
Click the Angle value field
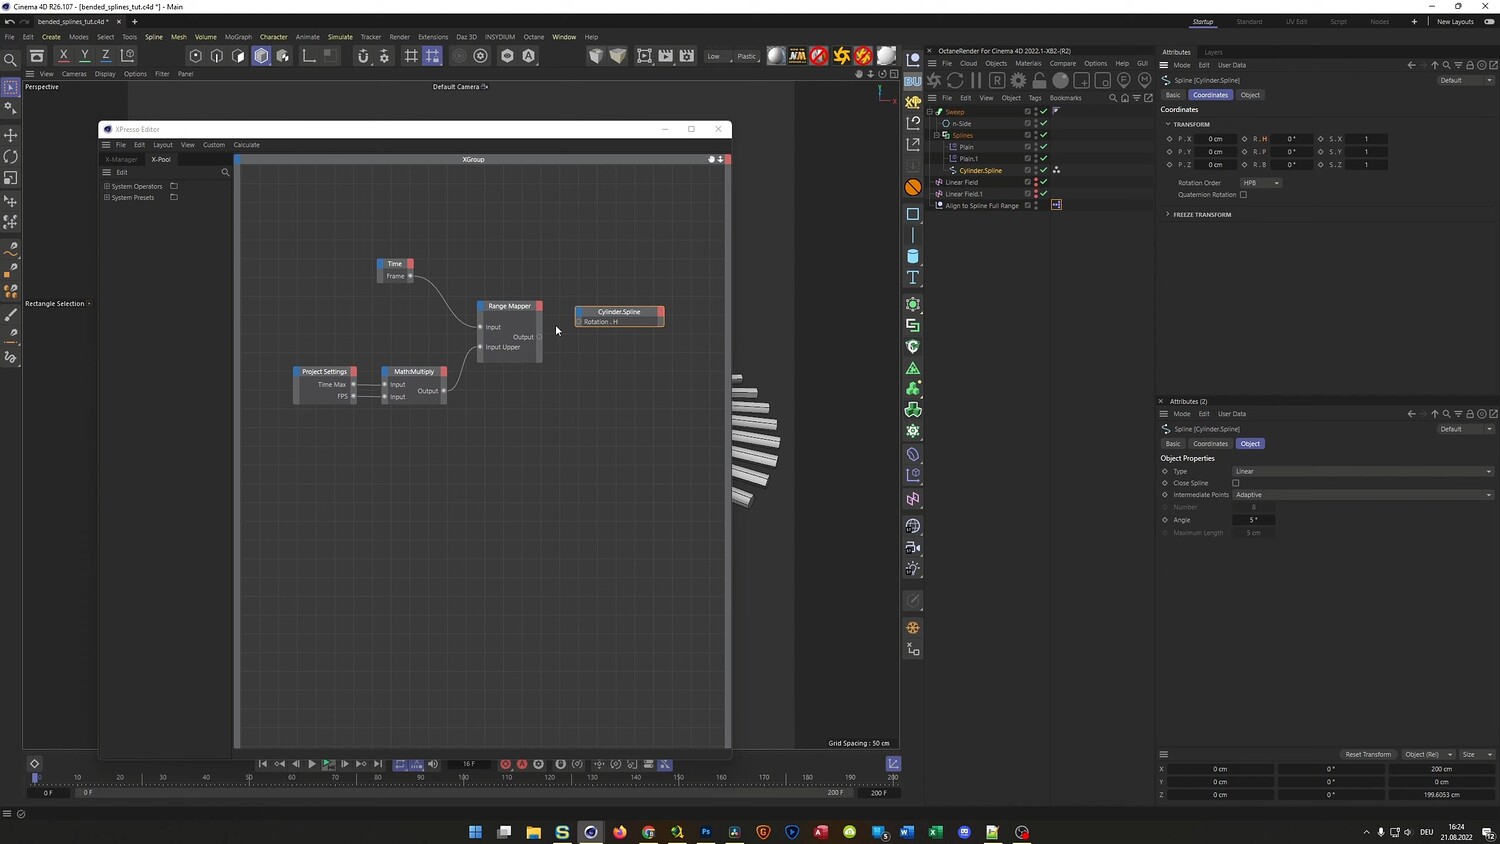point(1254,520)
